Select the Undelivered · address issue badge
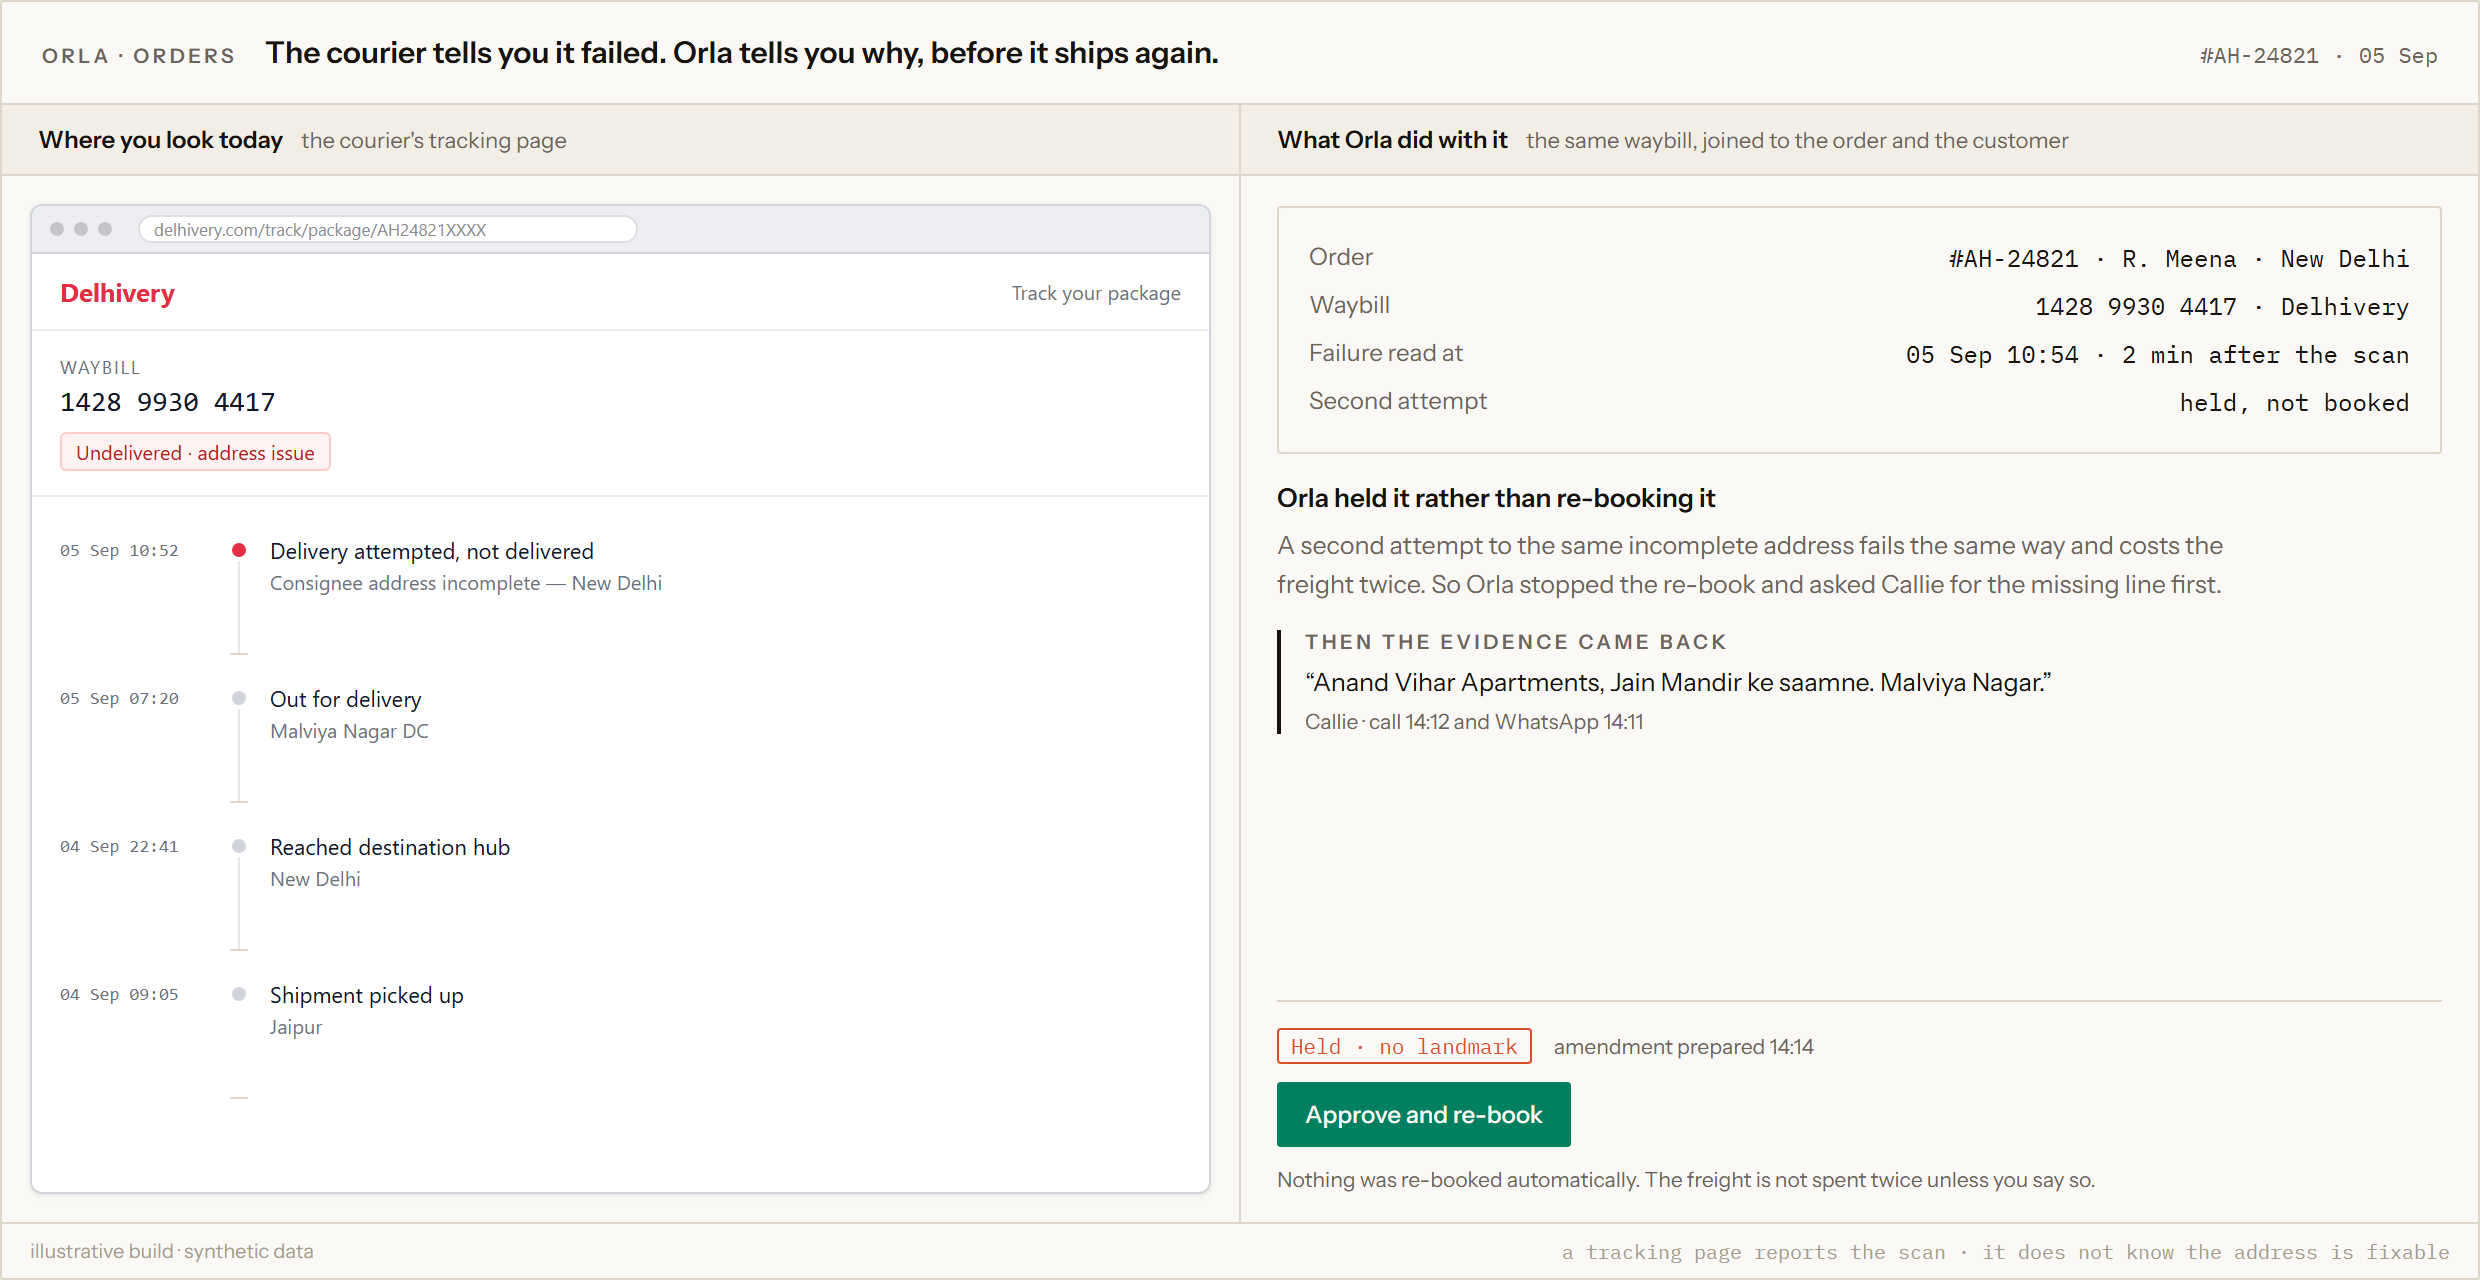The width and height of the screenshot is (2480, 1280). click(x=195, y=452)
